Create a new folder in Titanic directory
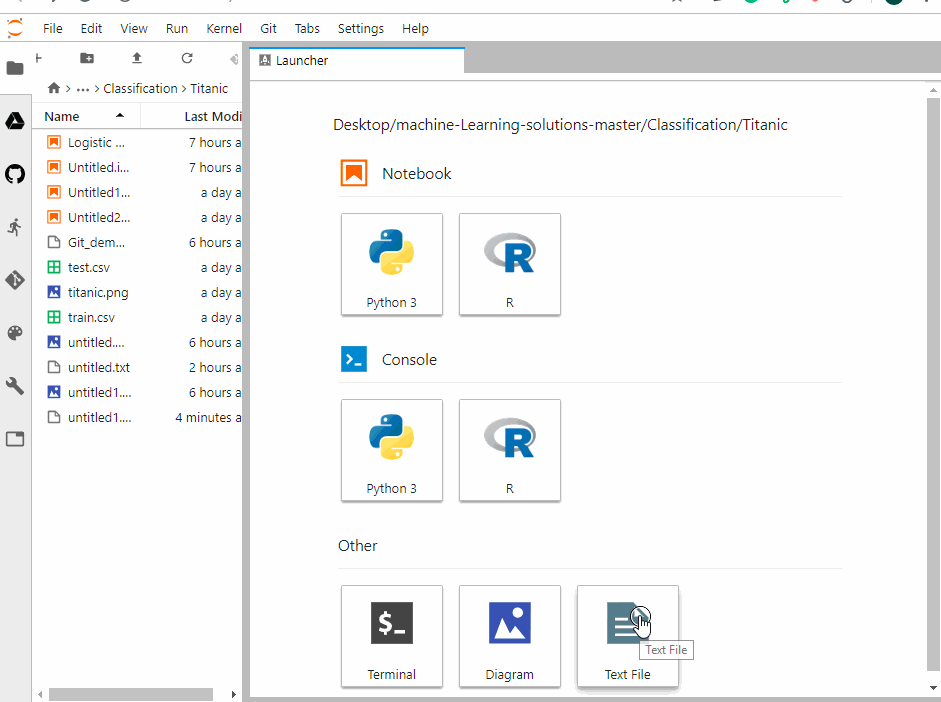The height and width of the screenshot is (702, 941). point(87,58)
